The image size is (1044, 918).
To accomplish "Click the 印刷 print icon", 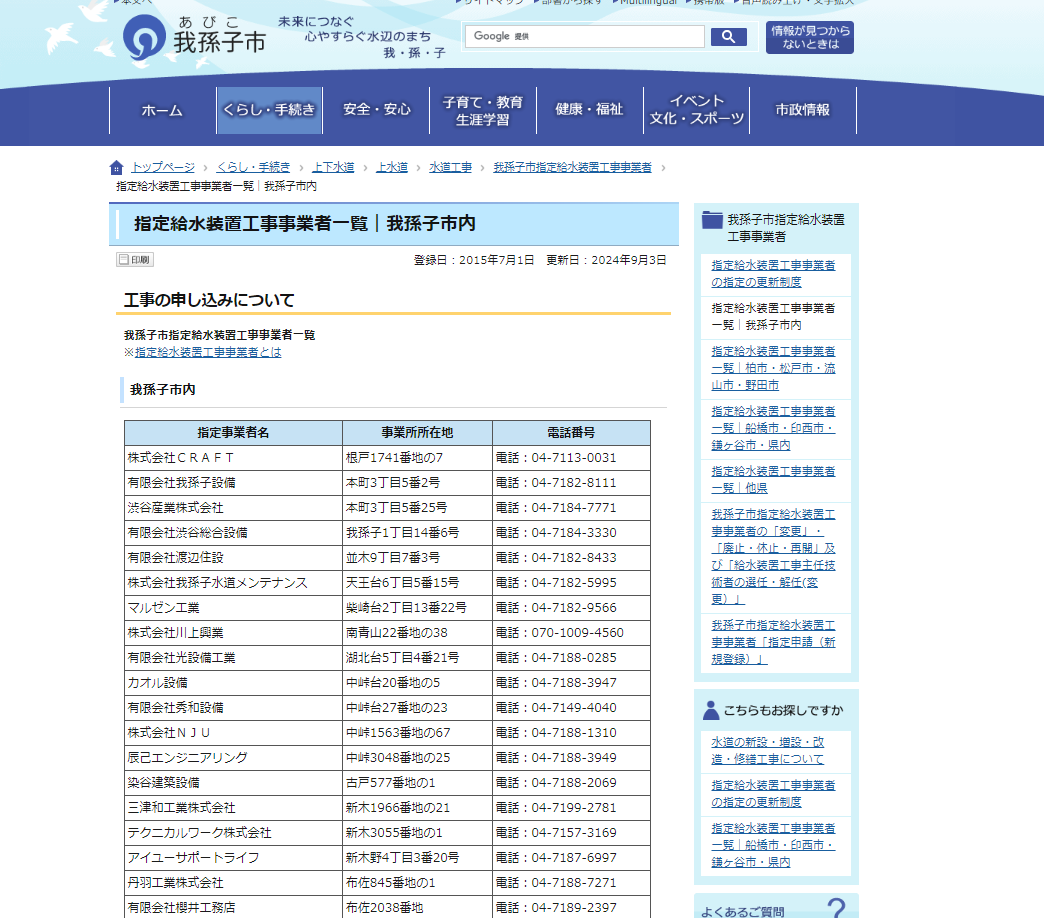I will [x=134, y=260].
